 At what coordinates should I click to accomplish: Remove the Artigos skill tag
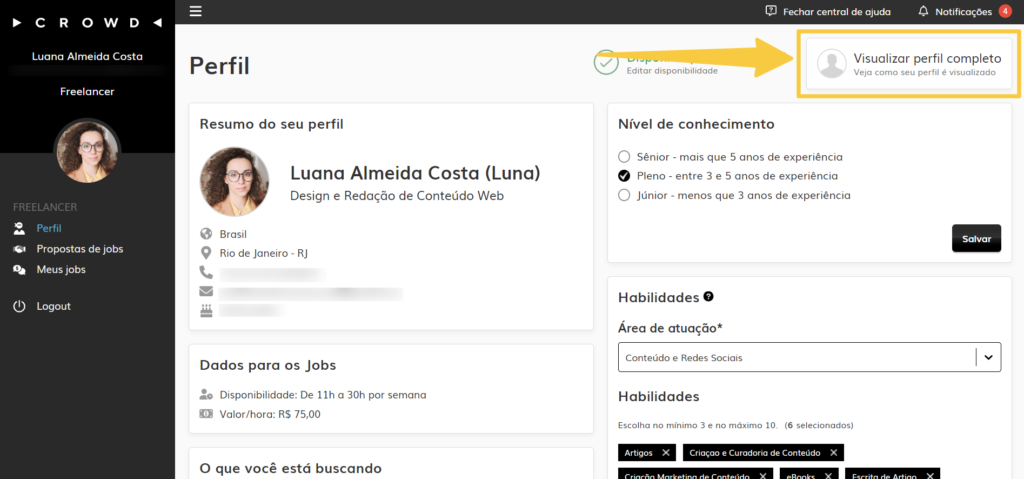665,453
